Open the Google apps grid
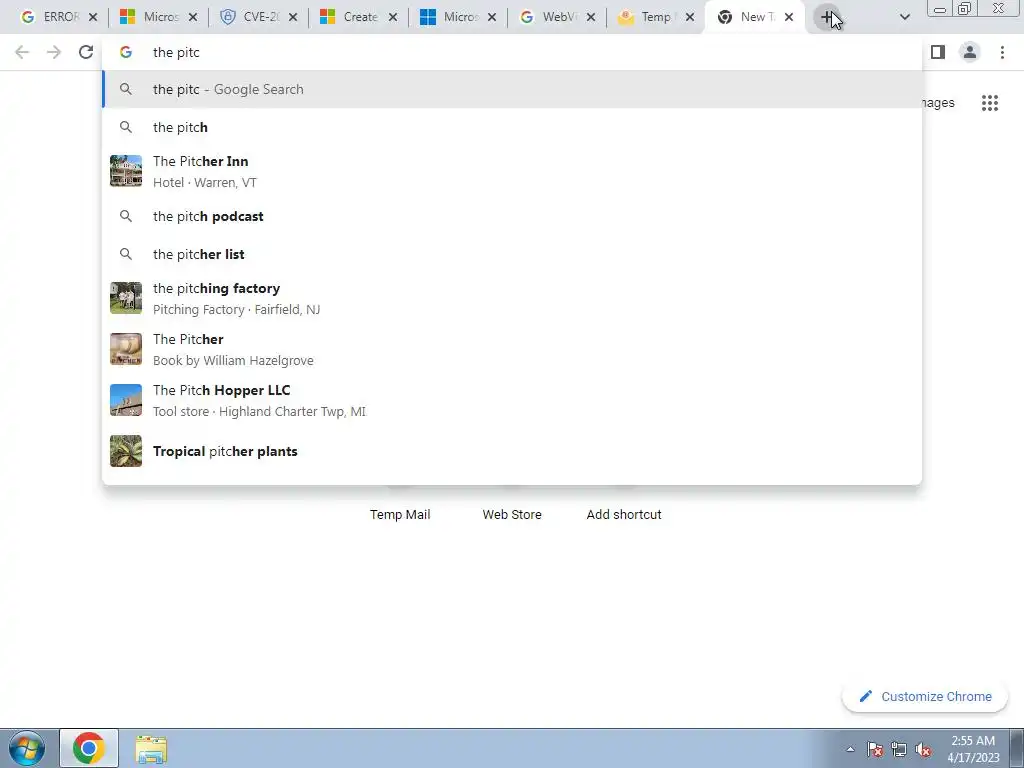This screenshot has height=768, width=1024. pyautogui.click(x=990, y=103)
